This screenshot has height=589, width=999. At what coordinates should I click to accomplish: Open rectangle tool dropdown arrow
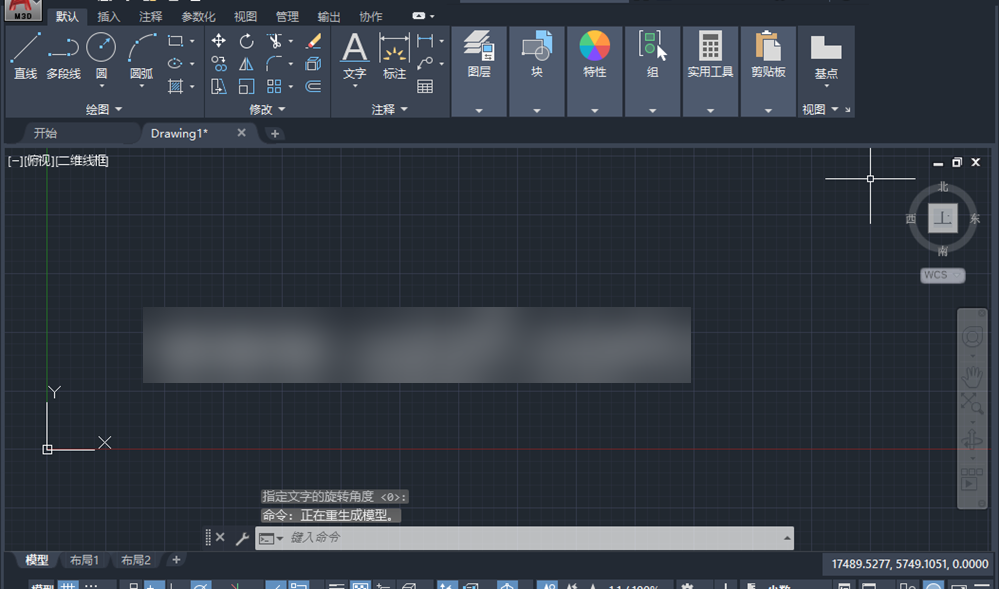click(x=192, y=41)
